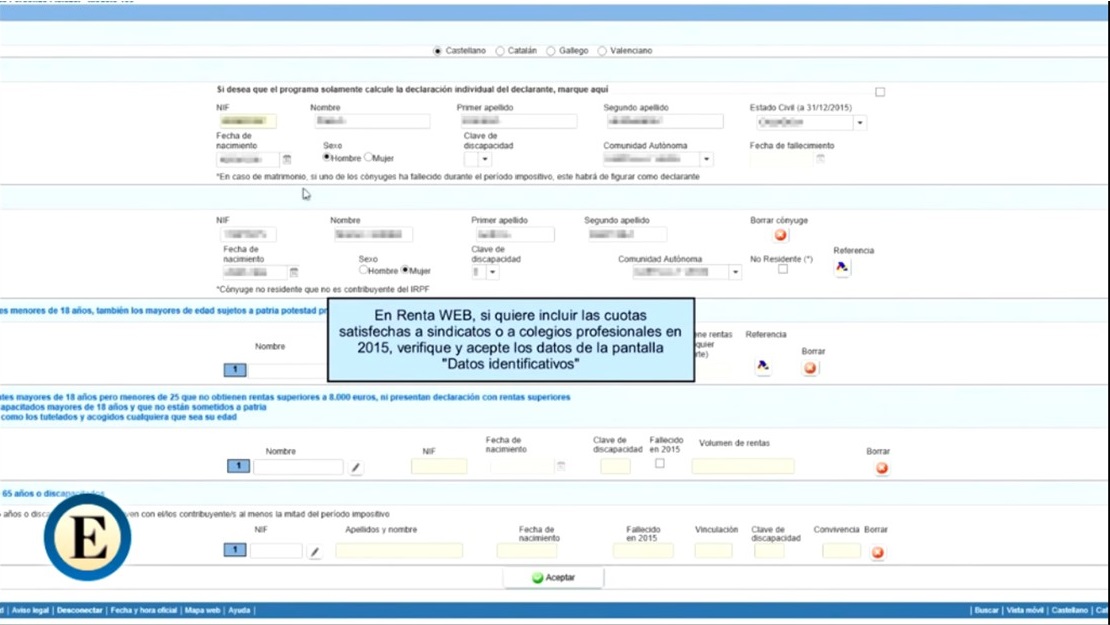Click the Desconectar footer link

coord(79,610)
